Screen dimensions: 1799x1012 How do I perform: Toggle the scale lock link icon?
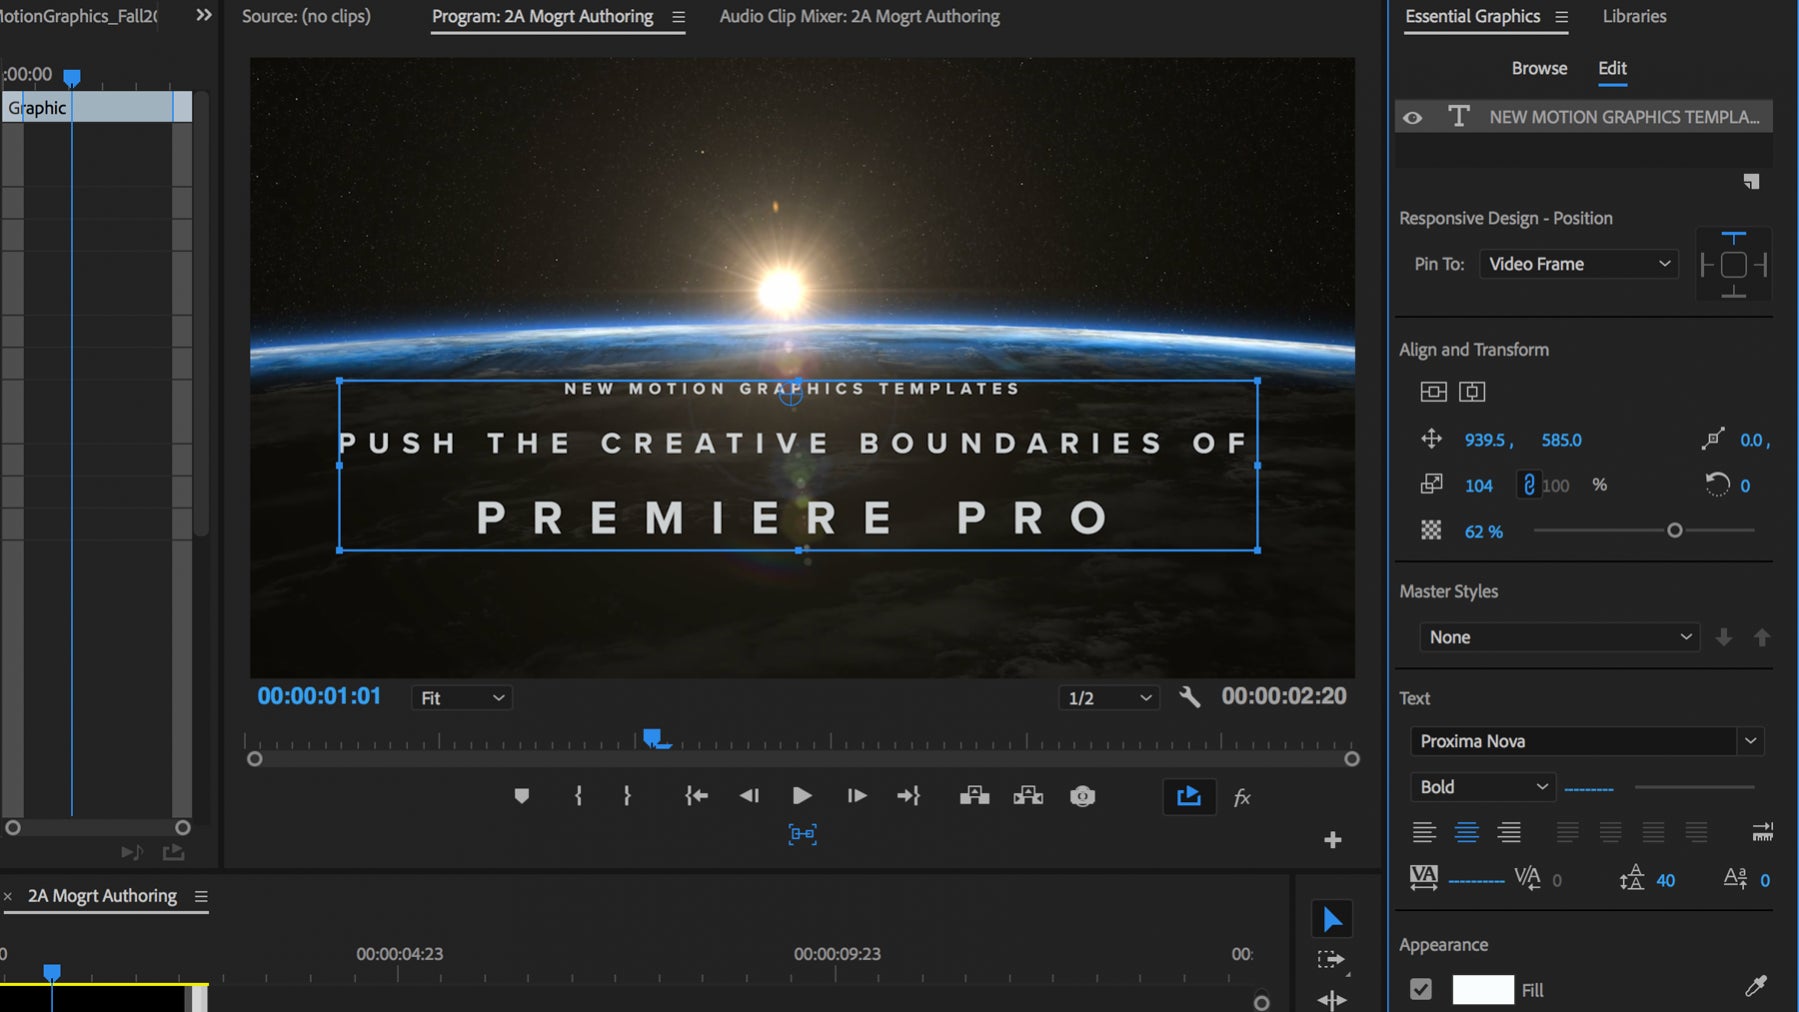(1528, 485)
